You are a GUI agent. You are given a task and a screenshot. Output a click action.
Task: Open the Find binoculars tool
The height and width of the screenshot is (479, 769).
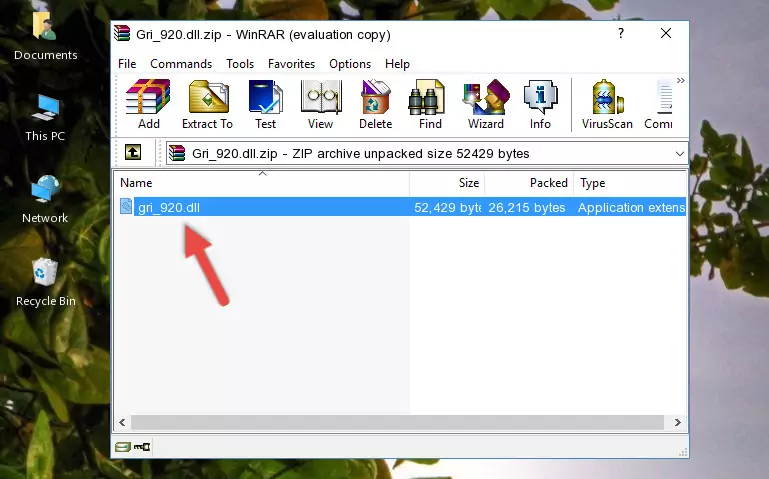point(430,104)
